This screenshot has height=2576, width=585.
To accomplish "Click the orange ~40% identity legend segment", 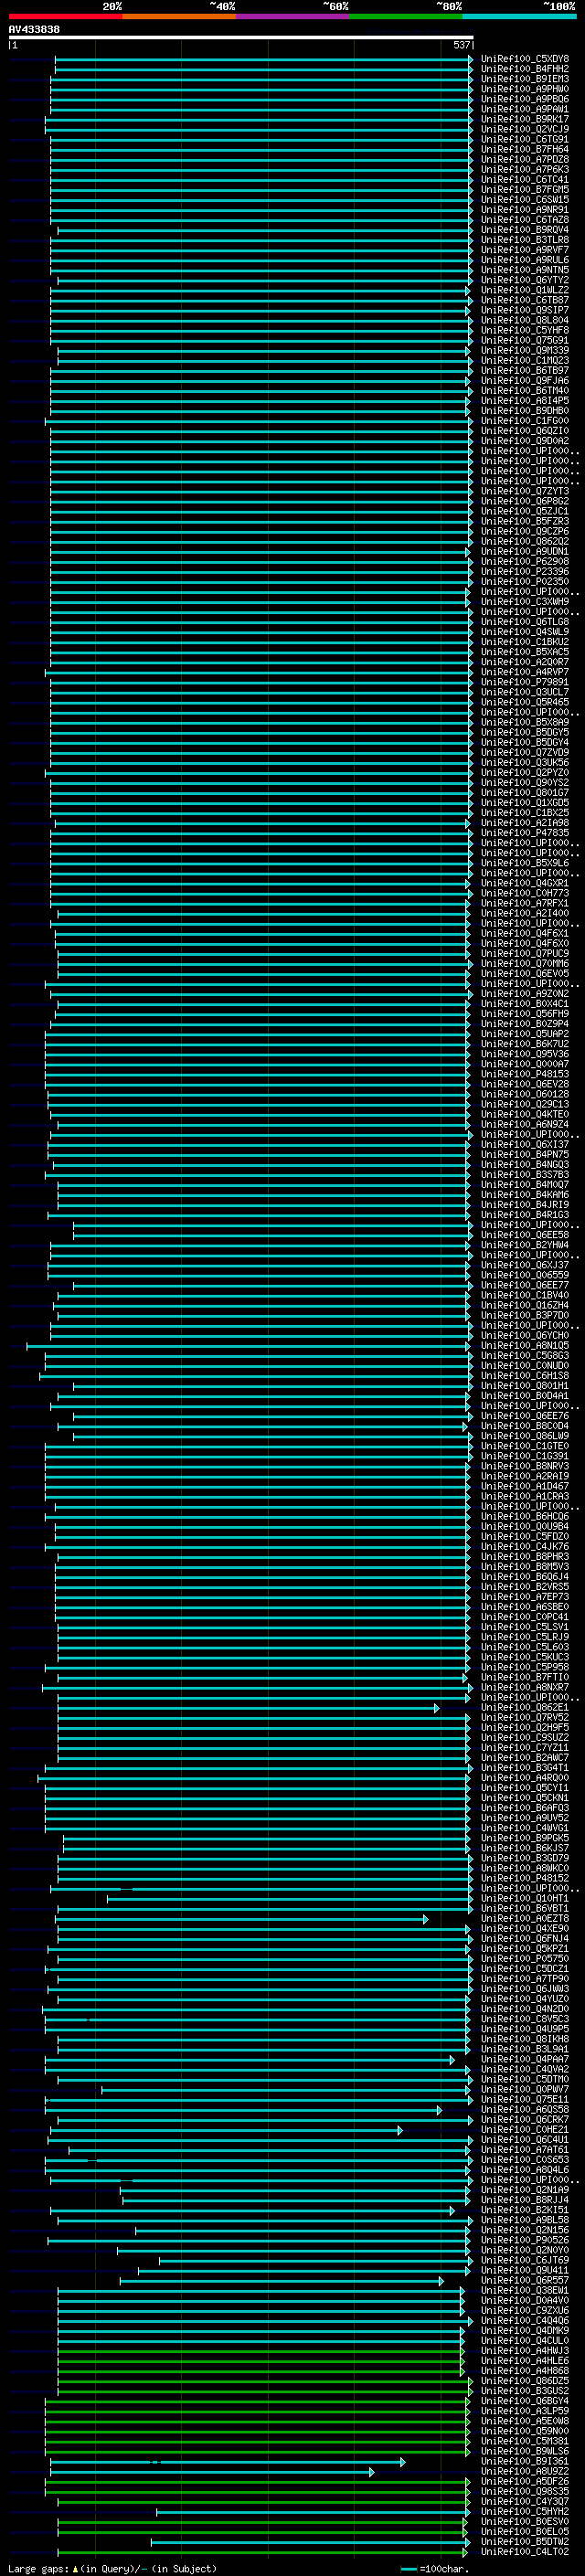I will (x=179, y=16).
